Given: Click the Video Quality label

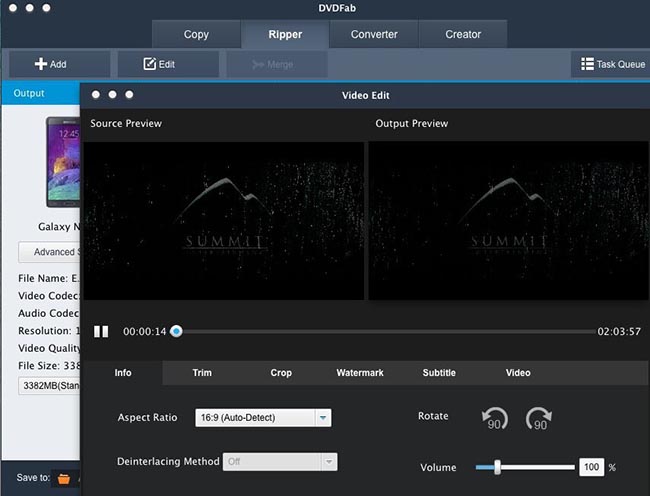Looking at the screenshot, I should coord(49,348).
